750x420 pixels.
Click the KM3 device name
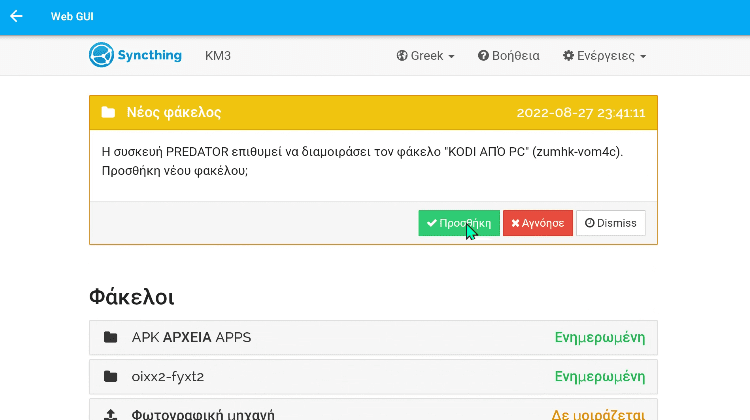point(218,56)
